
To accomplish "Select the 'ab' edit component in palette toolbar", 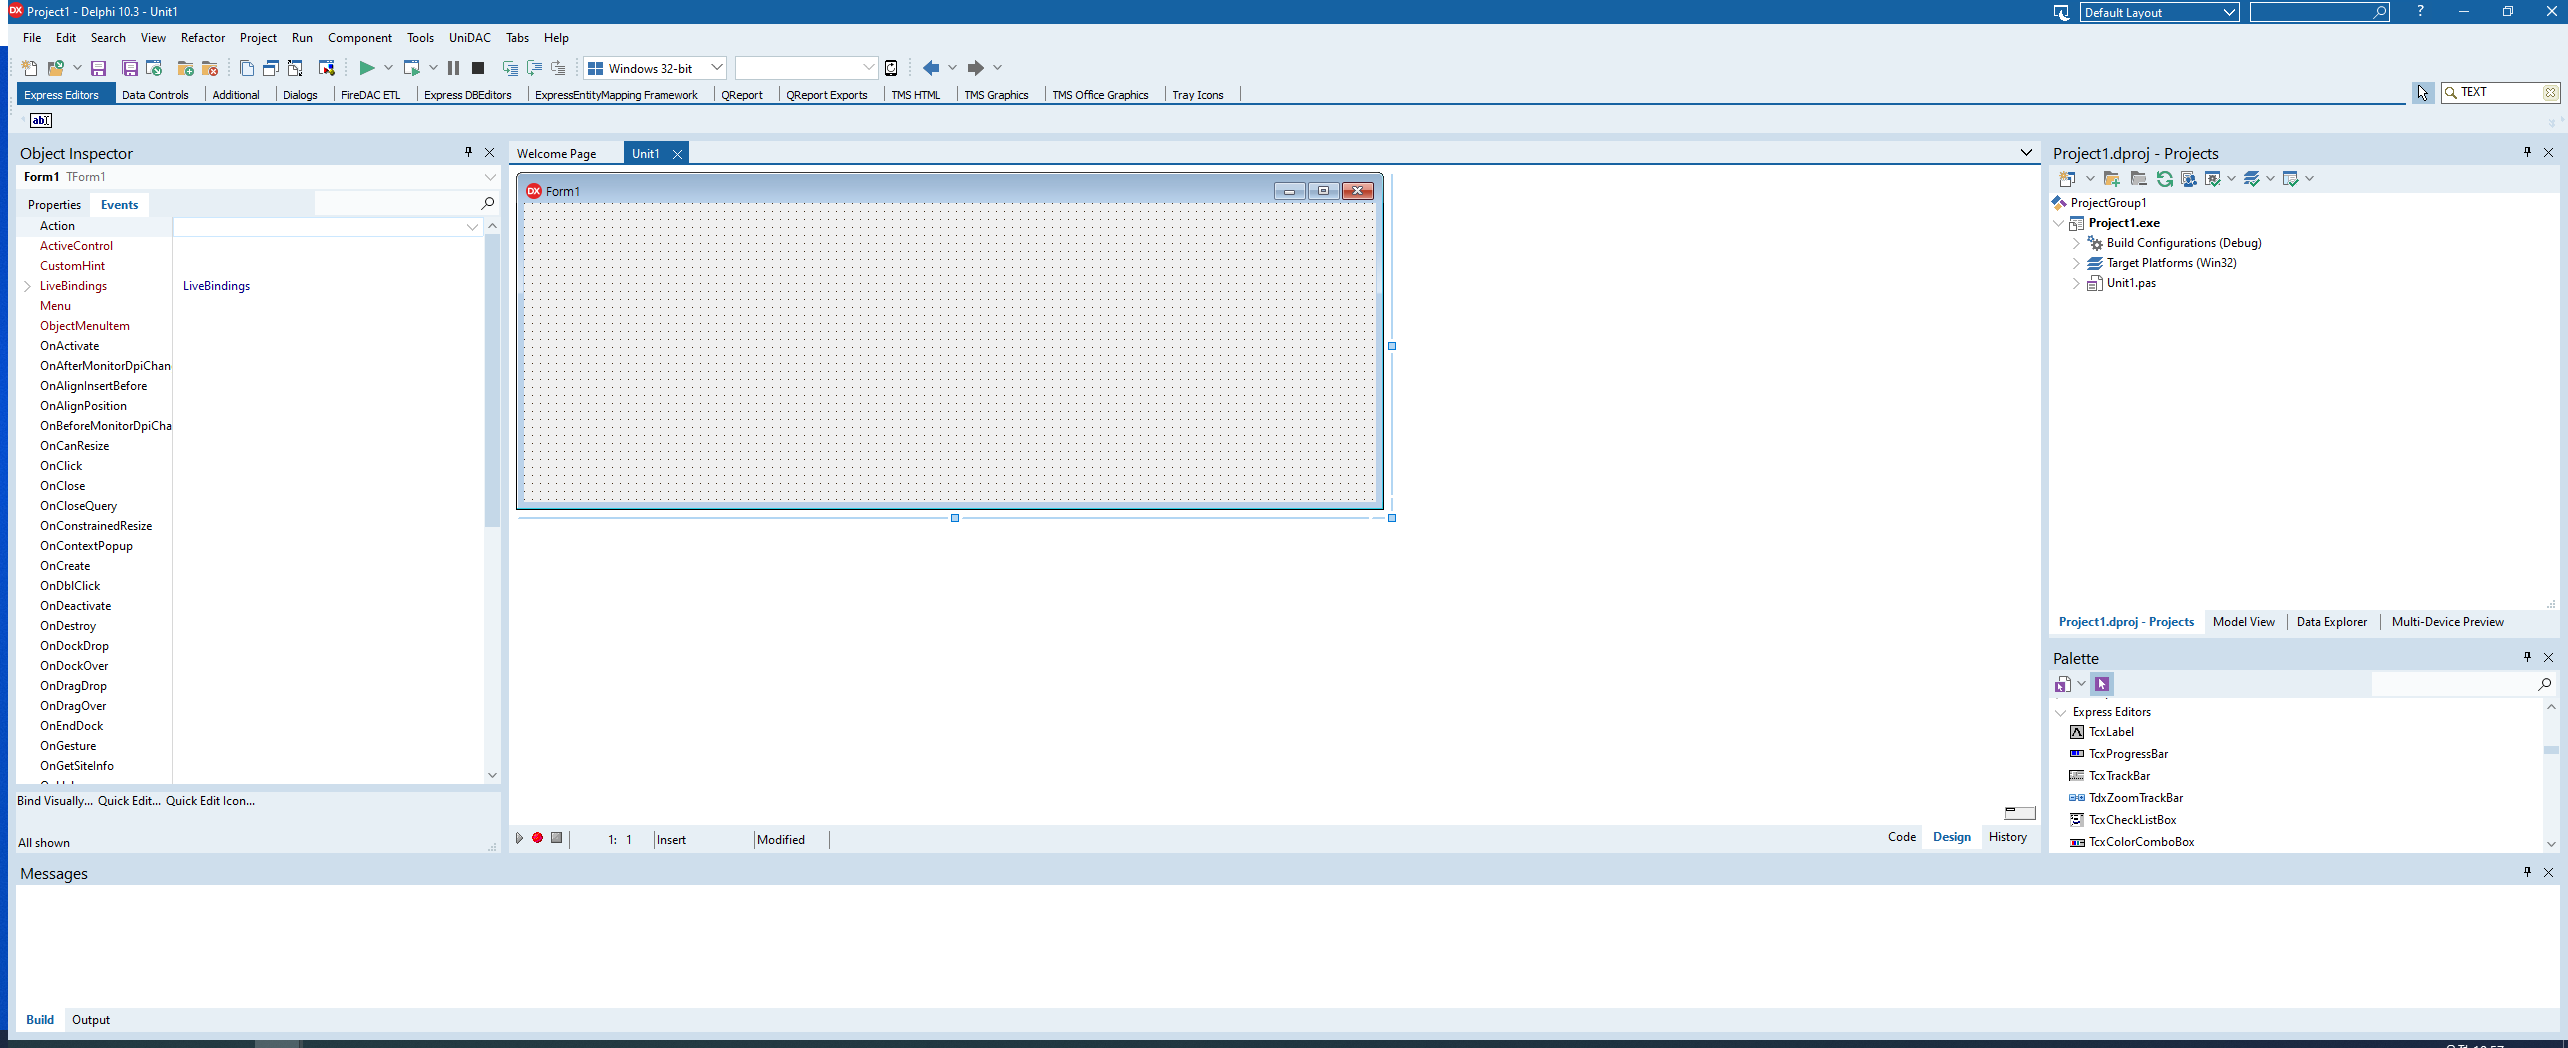I will tap(41, 120).
